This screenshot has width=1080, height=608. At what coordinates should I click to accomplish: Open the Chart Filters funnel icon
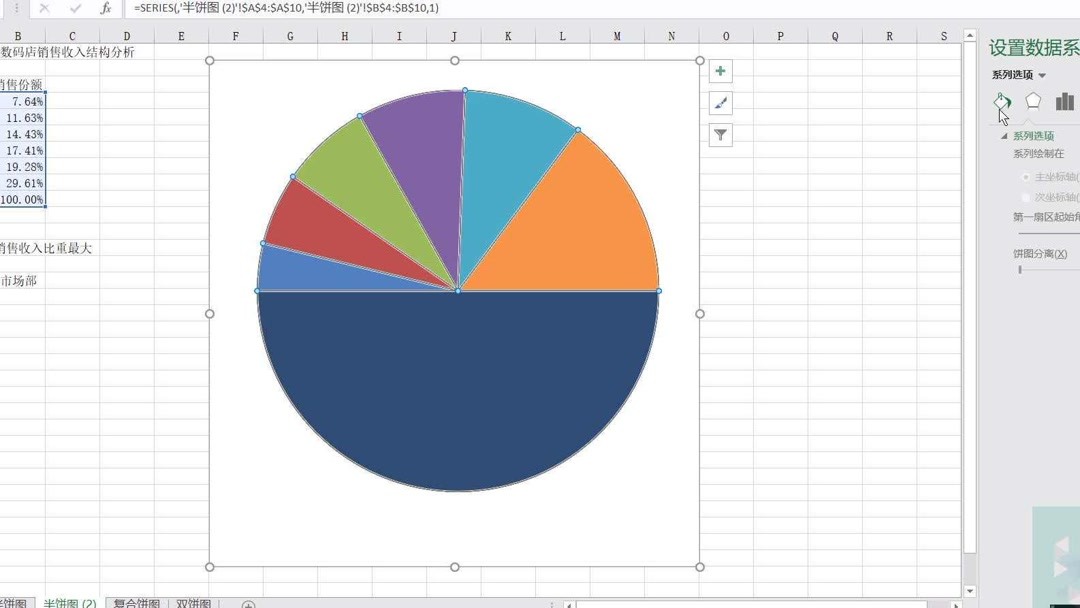[719, 134]
